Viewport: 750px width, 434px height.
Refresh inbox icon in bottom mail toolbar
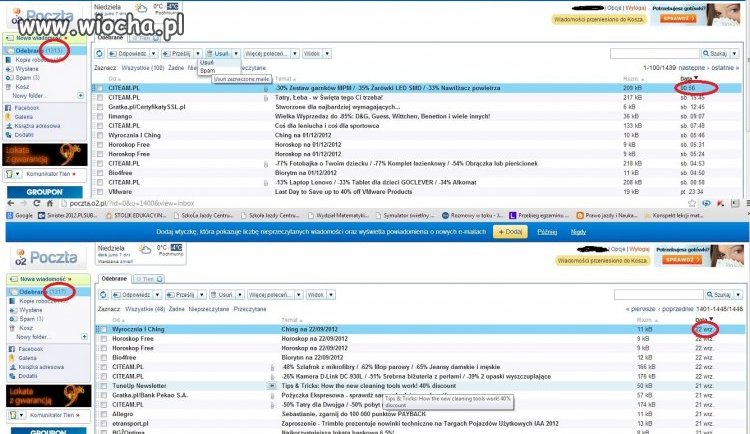tap(103, 295)
